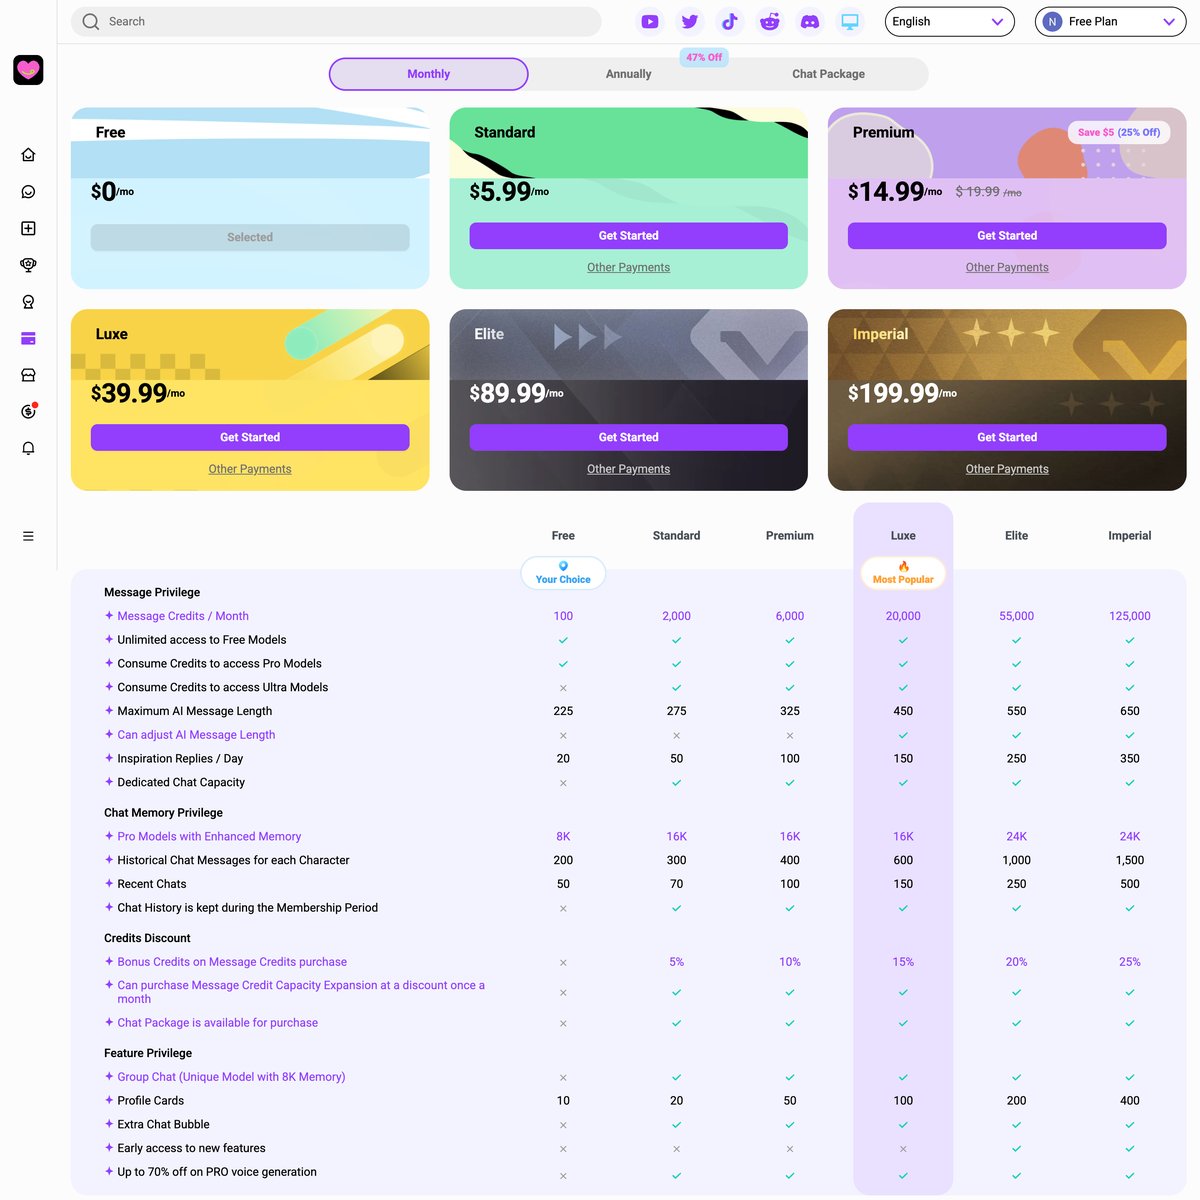This screenshot has width=1200, height=1200.
Task: Click Group Chat (Unique Model) link
Action: [x=231, y=1077]
